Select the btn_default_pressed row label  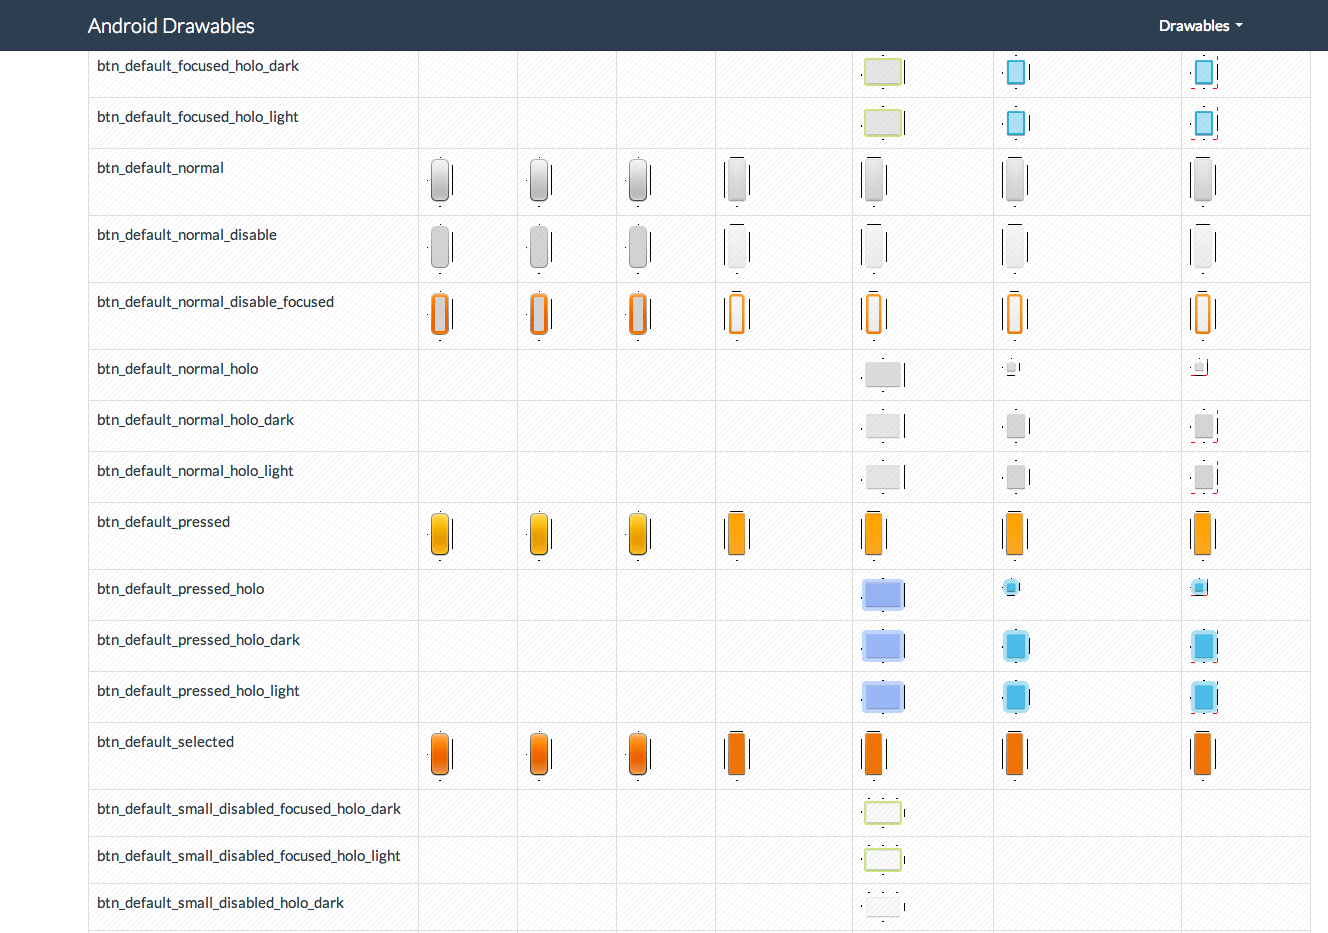click(x=163, y=521)
